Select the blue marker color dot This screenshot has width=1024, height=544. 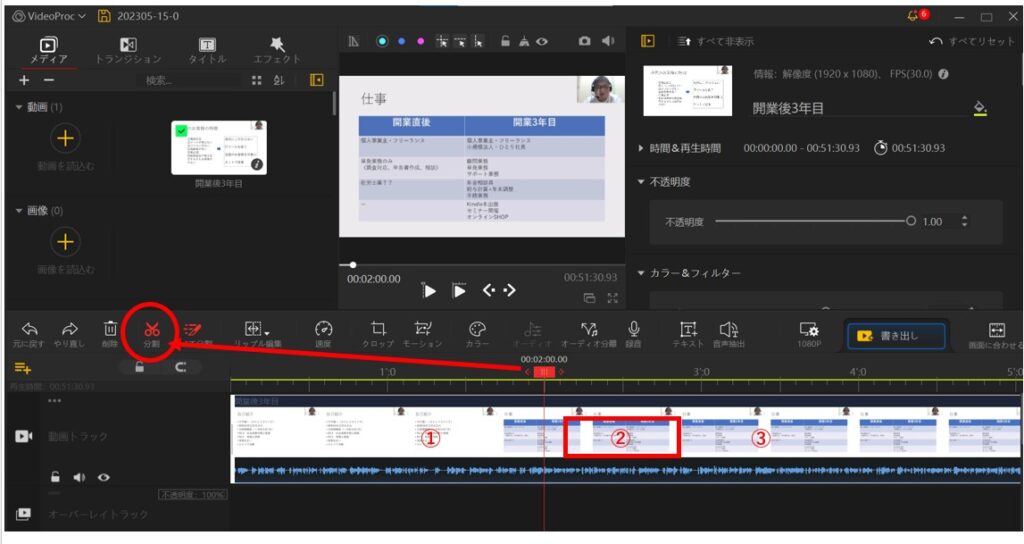point(402,41)
